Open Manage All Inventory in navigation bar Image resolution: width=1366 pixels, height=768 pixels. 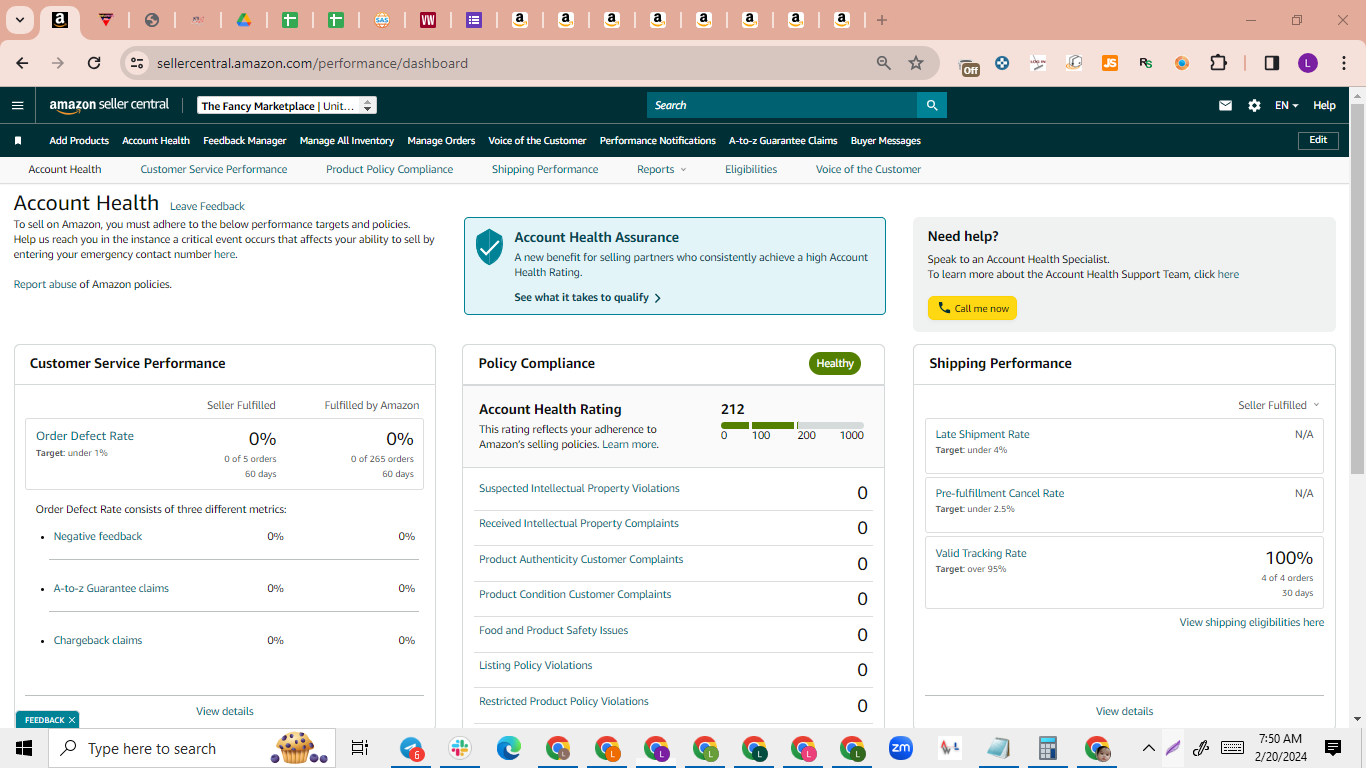pyautogui.click(x=347, y=141)
